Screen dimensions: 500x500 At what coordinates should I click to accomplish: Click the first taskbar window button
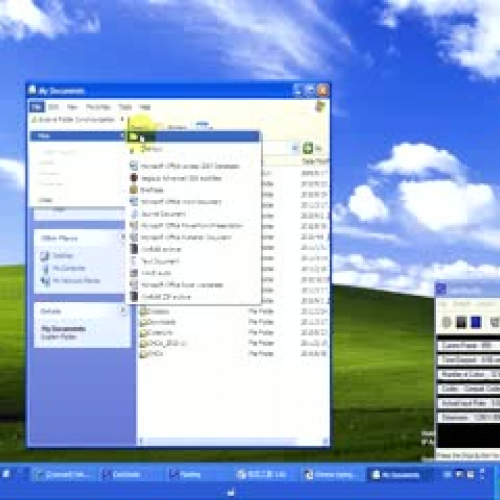point(64,475)
